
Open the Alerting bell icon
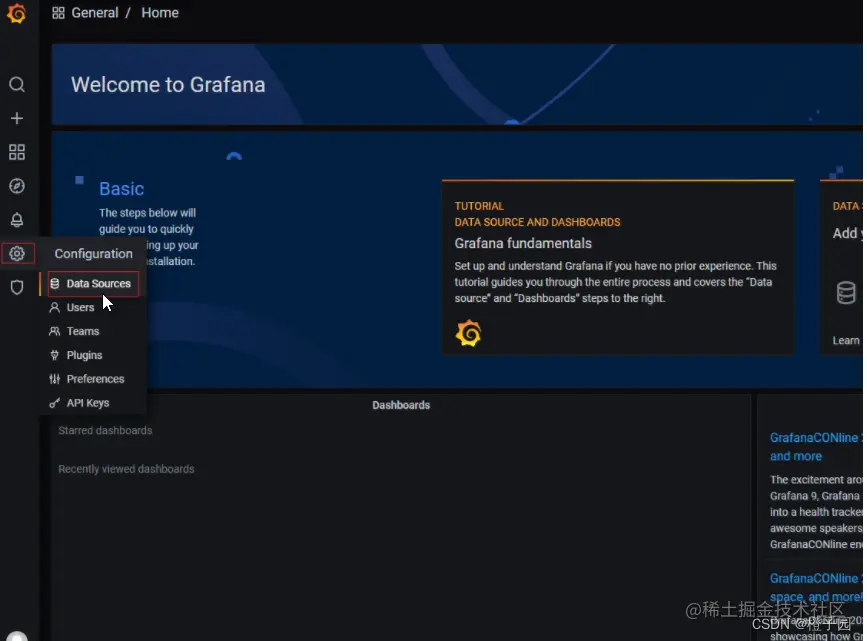pyautogui.click(x=17, y=220)
